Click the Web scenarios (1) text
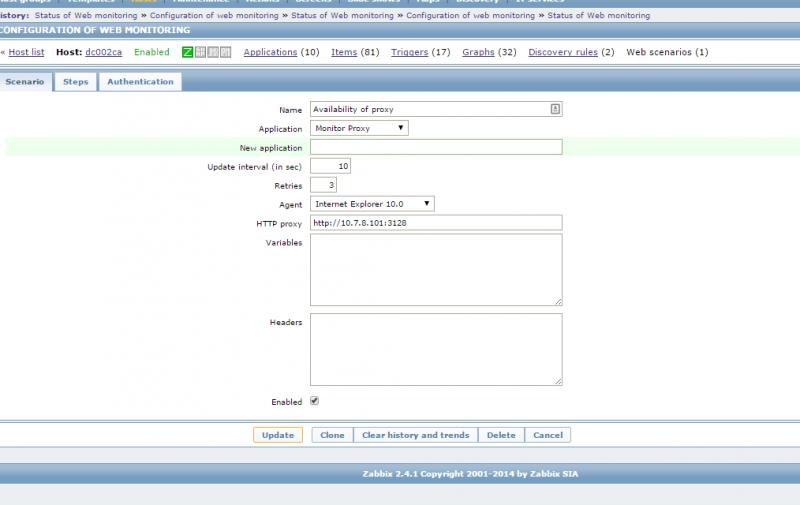This screenshot has width=800, height=505. pyautogui.click(x=667, y=52)
